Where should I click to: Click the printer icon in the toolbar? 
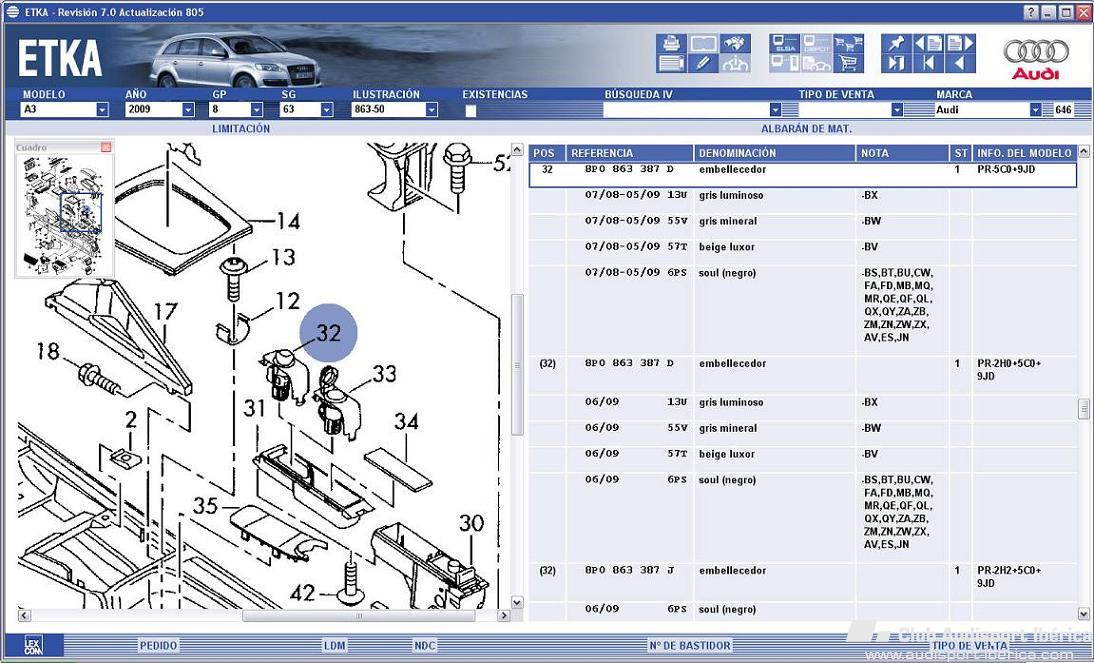(670, 43)
